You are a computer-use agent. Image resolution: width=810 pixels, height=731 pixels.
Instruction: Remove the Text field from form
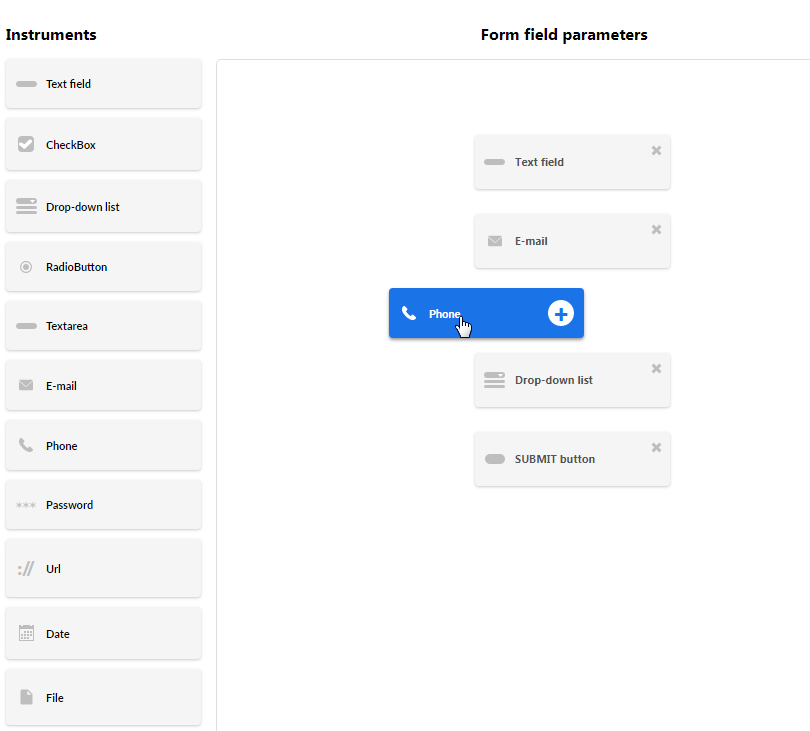(656, 150)
